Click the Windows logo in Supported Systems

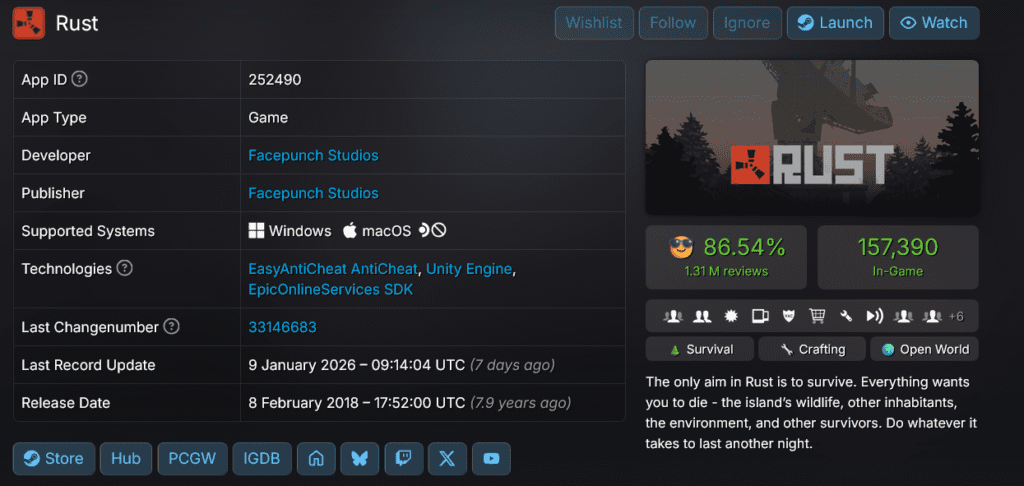coord(256,231)
